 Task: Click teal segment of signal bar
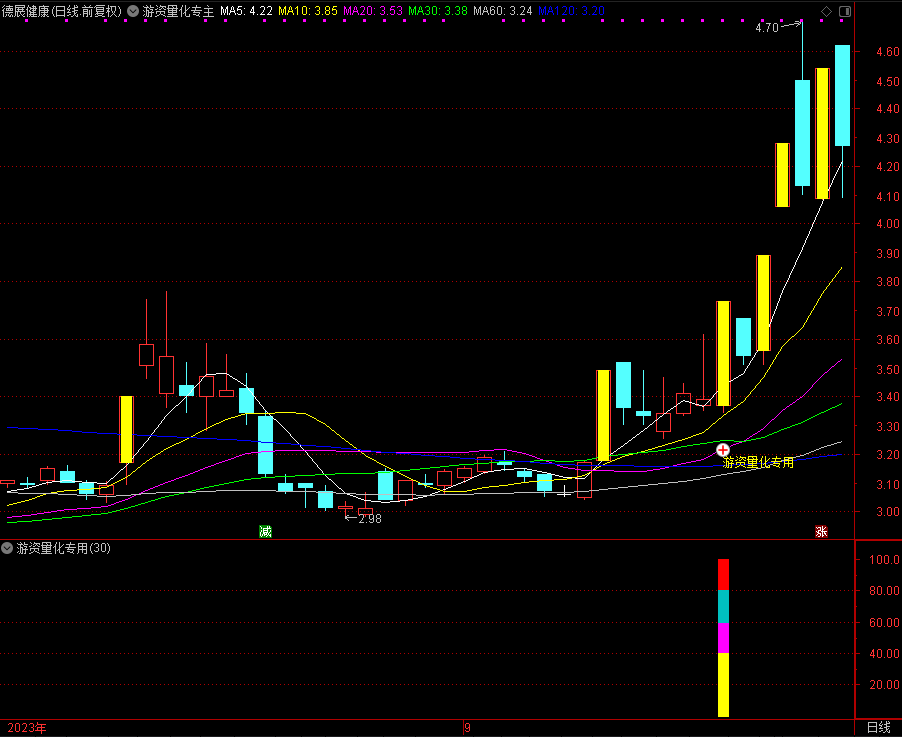click(x=724, y=606)
